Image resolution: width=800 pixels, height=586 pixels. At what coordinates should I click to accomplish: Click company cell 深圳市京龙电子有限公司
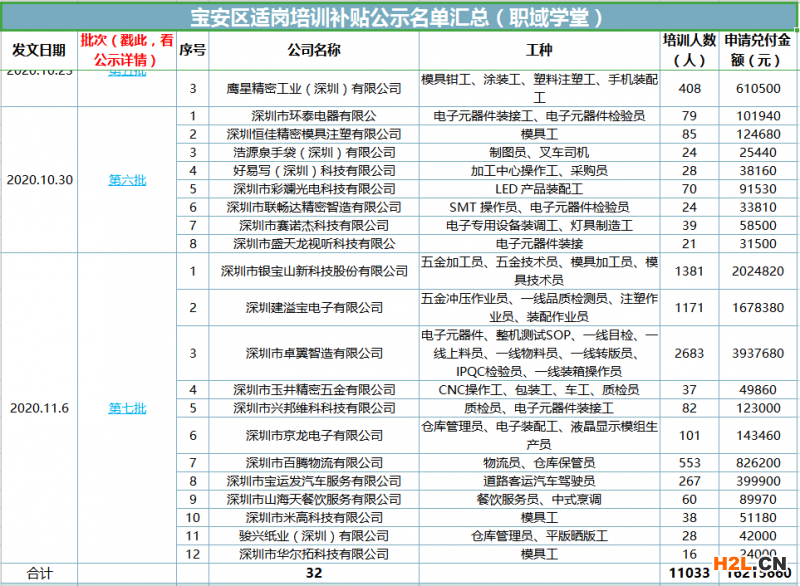314,436
